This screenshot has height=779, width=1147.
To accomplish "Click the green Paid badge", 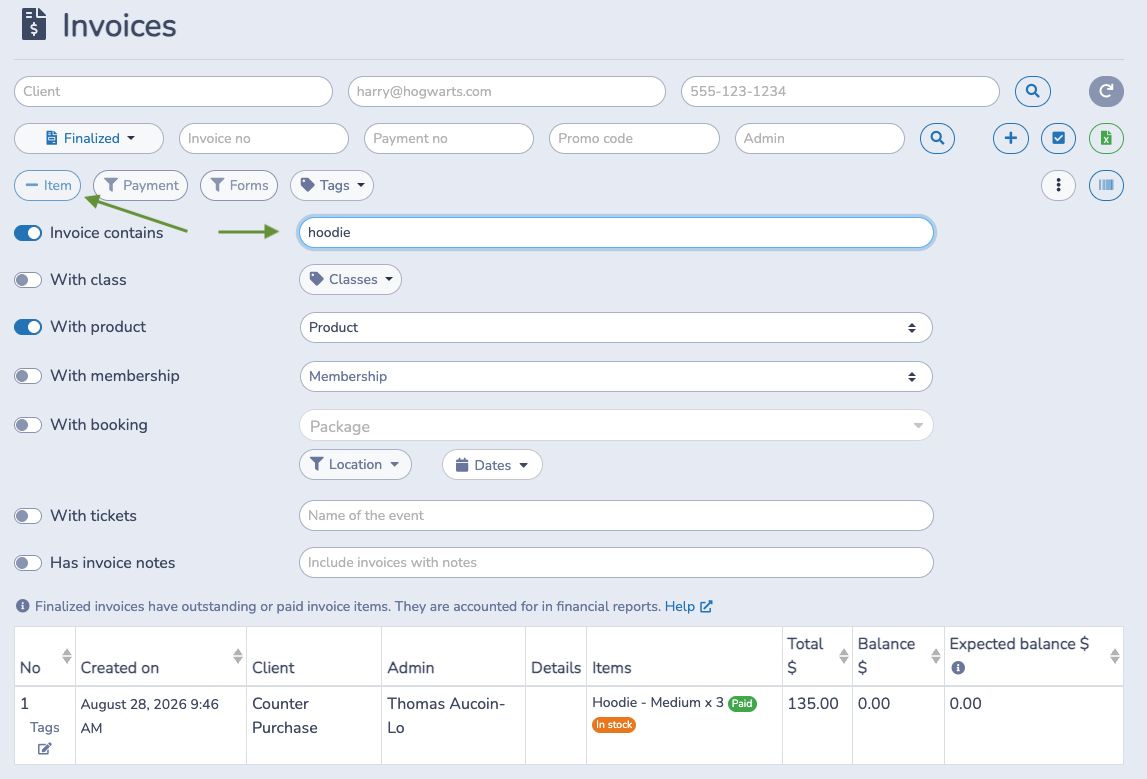I will point(742,704).
